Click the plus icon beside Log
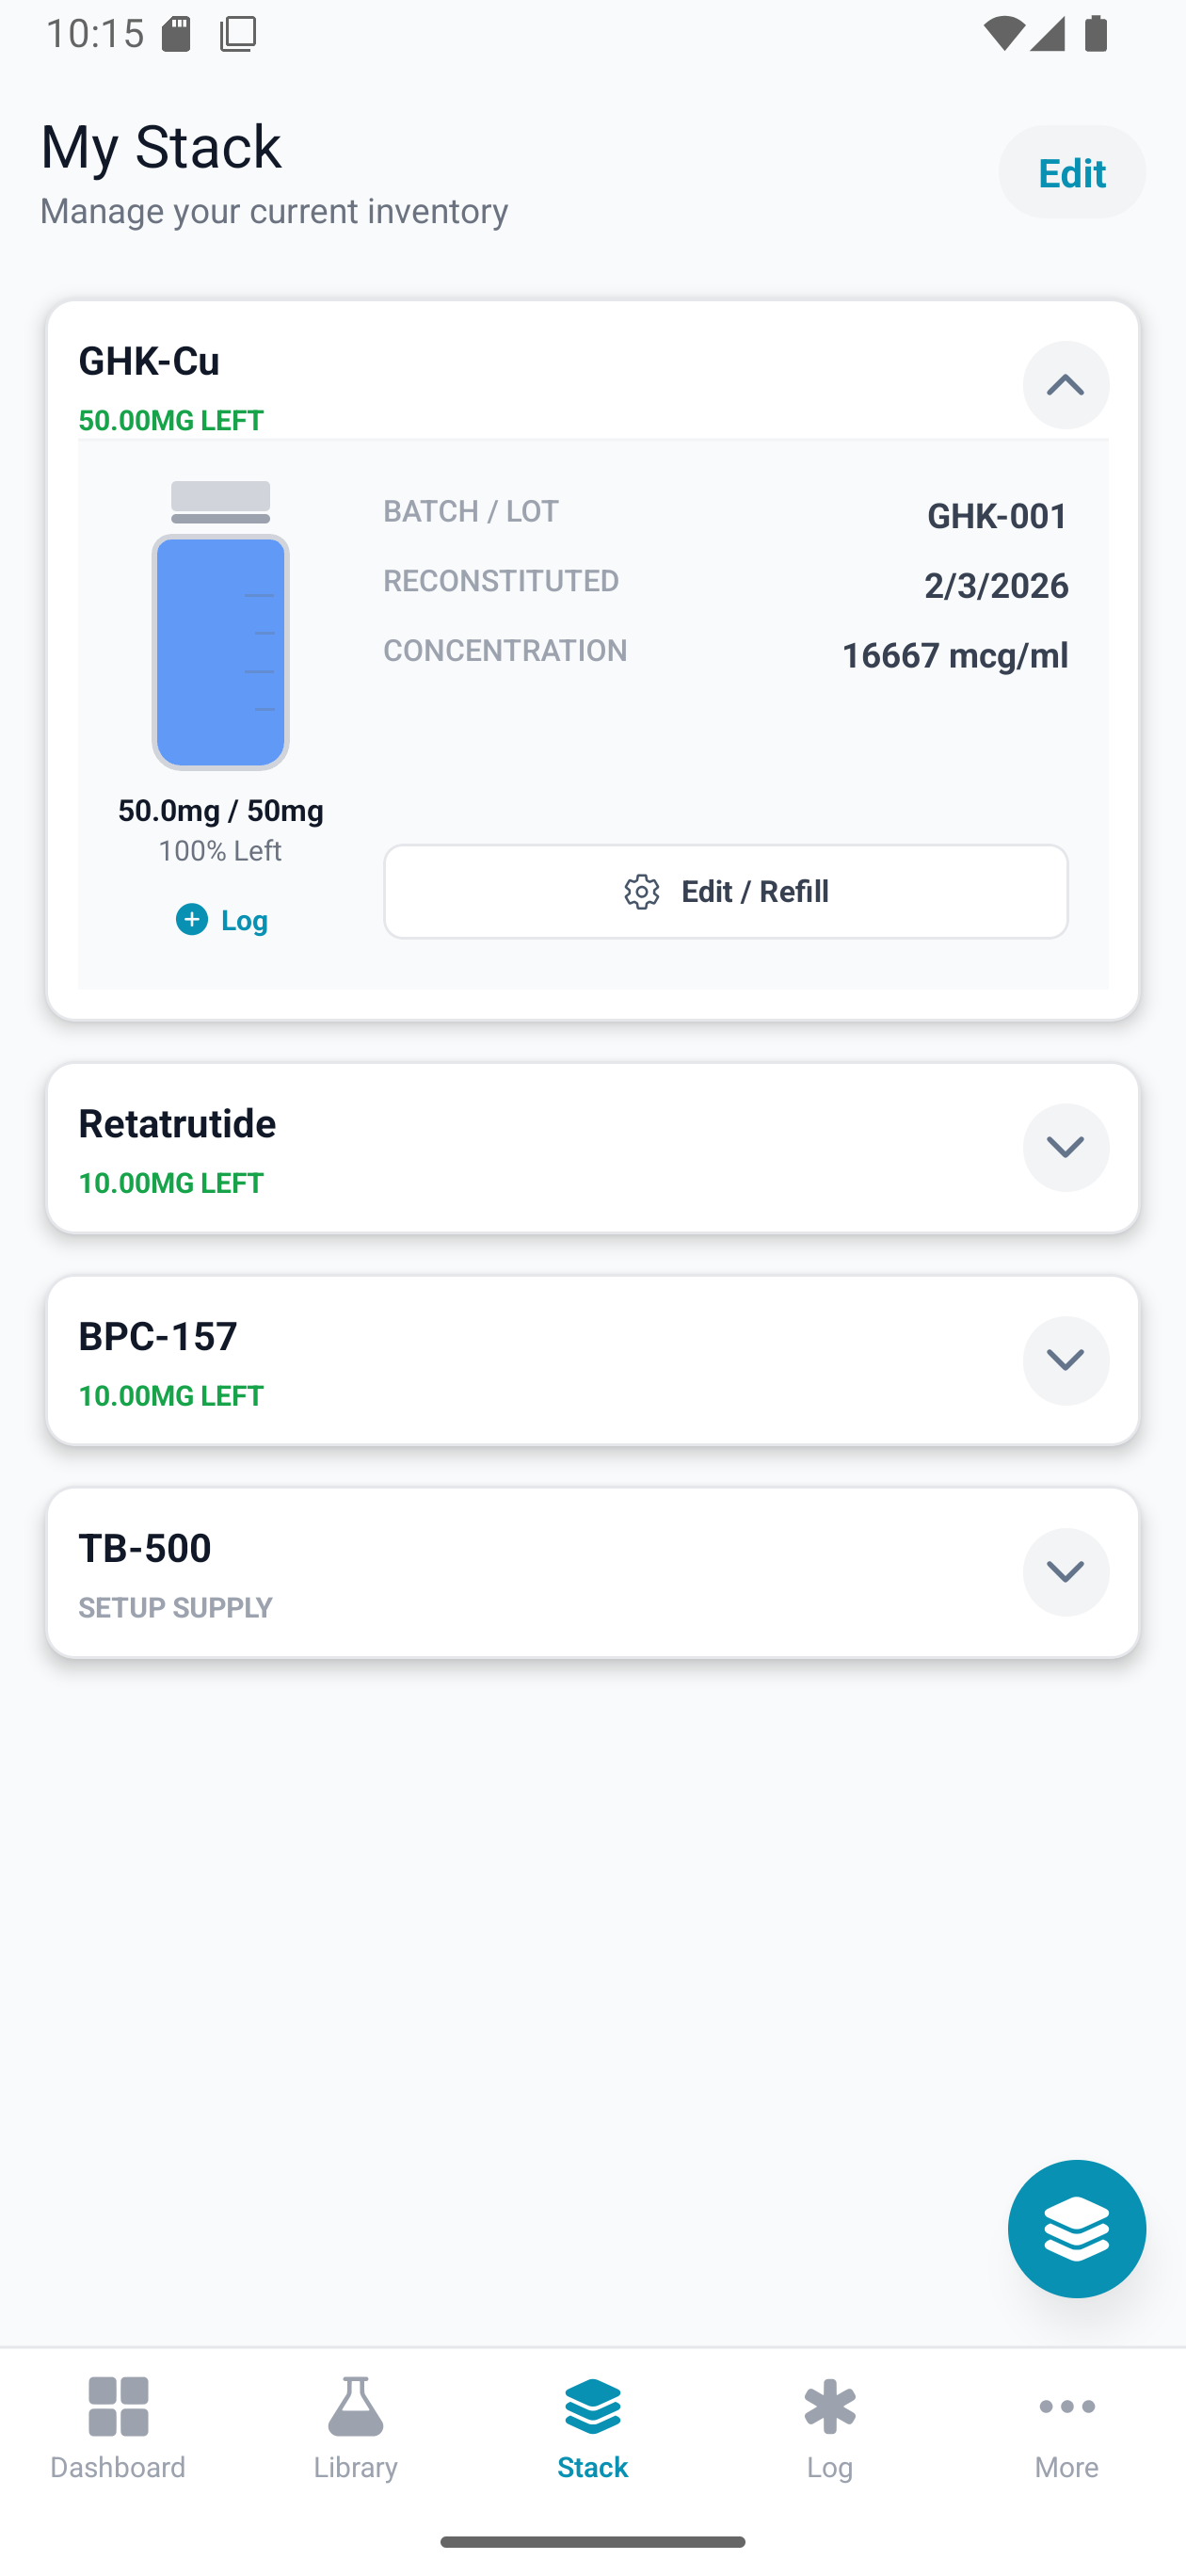This screenshot has width=1186, height=2576. point(192,919)
